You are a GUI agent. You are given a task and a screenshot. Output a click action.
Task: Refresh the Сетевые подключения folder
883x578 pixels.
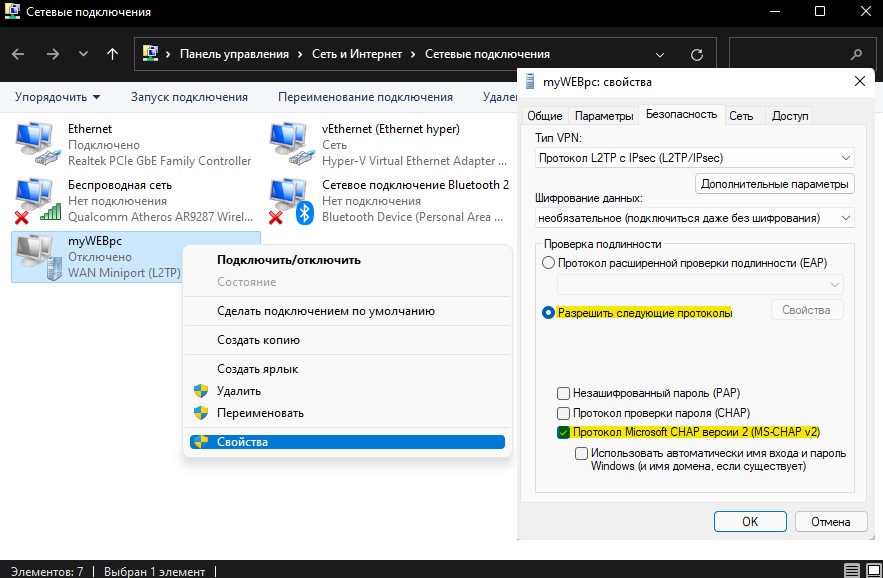coord(697,55)
